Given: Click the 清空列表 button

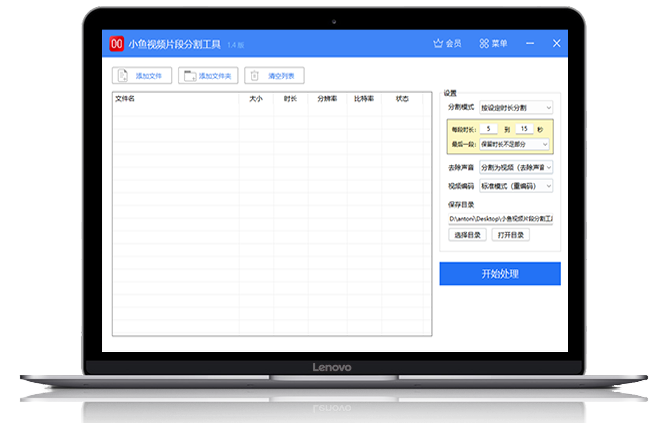Looking at the screenshot, I should [274, 76].
